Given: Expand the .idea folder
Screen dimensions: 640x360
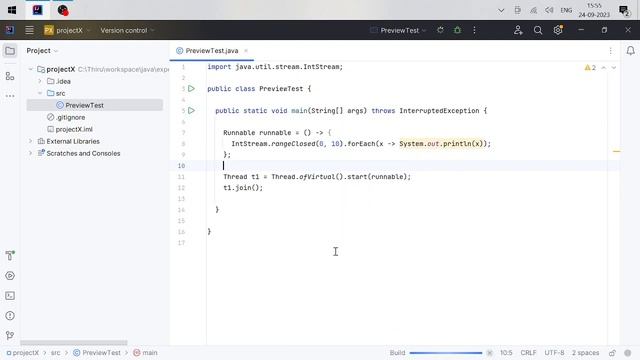Looking at the screenshot, I should pyautogui.click(x=40, y=81).
